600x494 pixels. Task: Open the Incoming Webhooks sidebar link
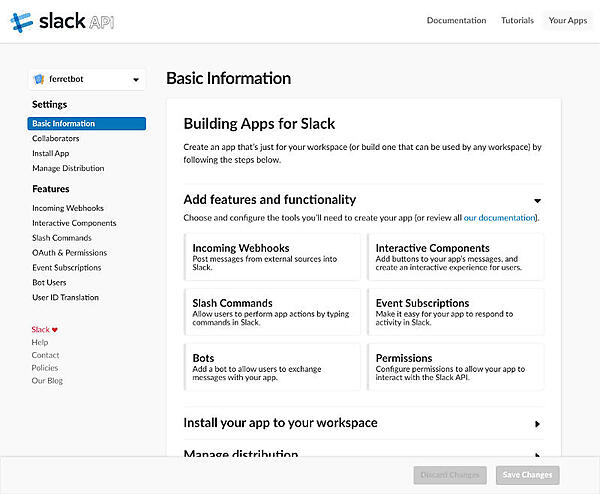[68, 208]
